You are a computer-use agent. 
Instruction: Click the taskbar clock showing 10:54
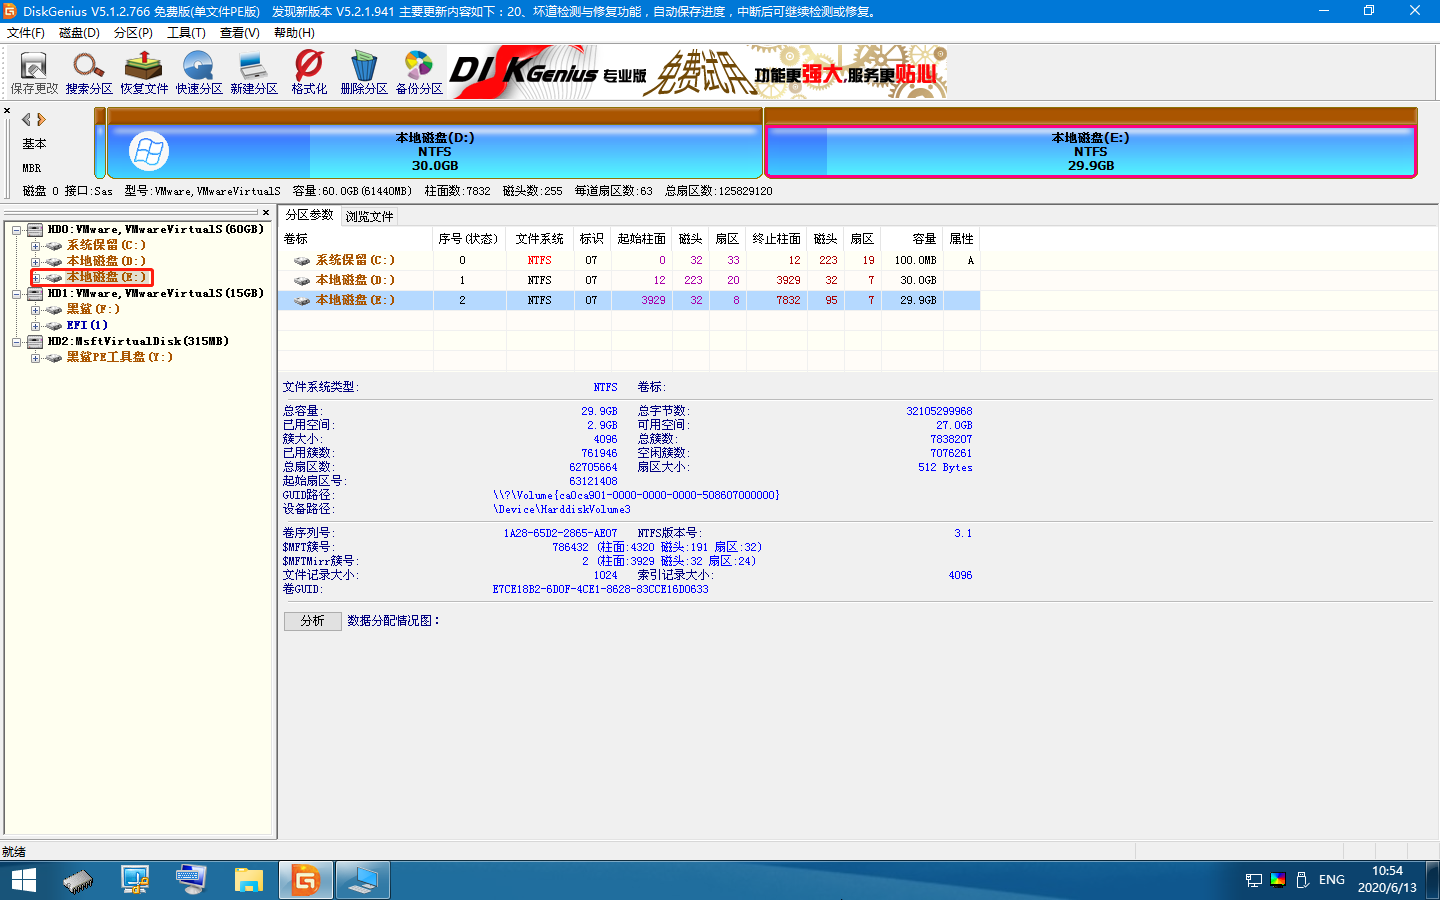coord(1387,880)
